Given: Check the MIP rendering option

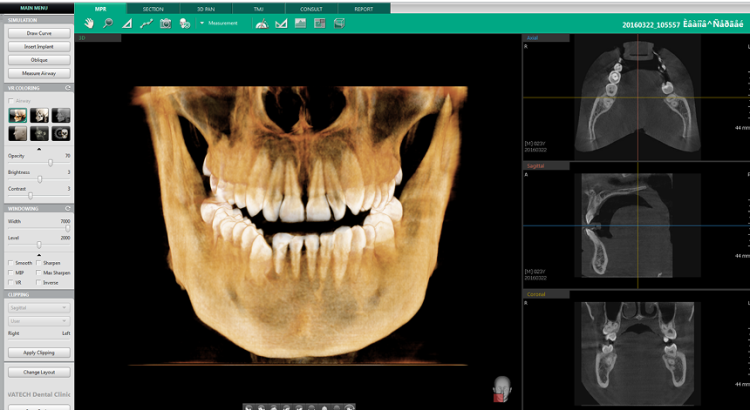Looking at the screenshot, I should [x=11, y=272].
